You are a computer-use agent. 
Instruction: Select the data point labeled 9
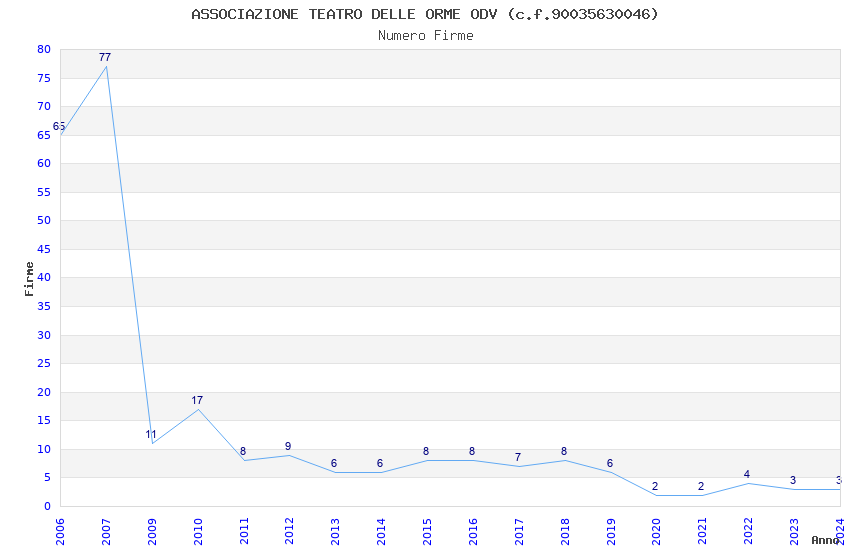289,455
